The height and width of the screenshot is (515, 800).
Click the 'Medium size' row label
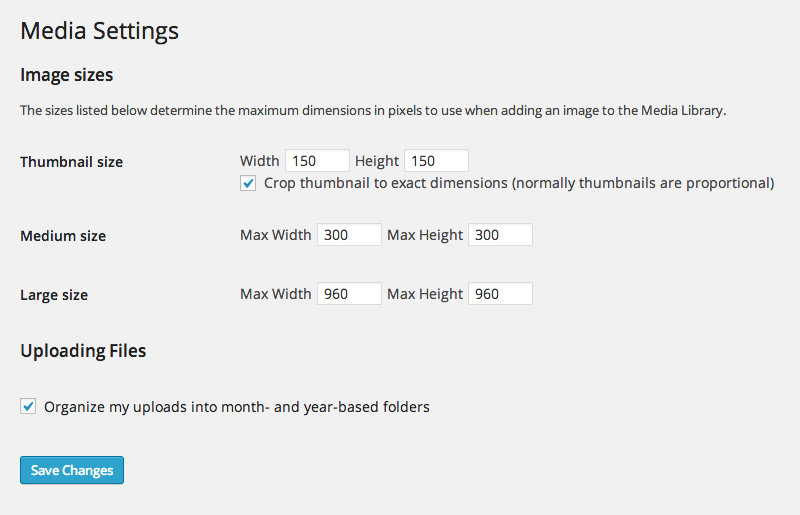(63, 236)
